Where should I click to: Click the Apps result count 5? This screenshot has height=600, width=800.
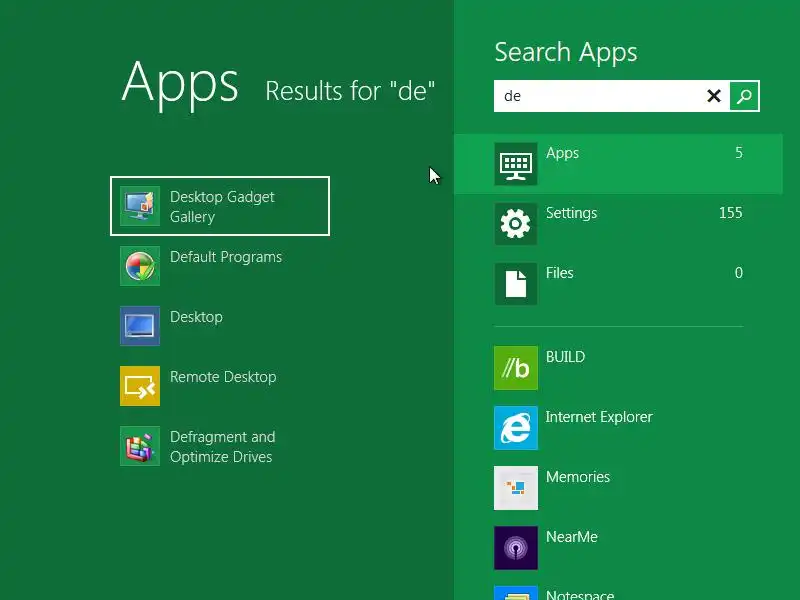(739, 153)
